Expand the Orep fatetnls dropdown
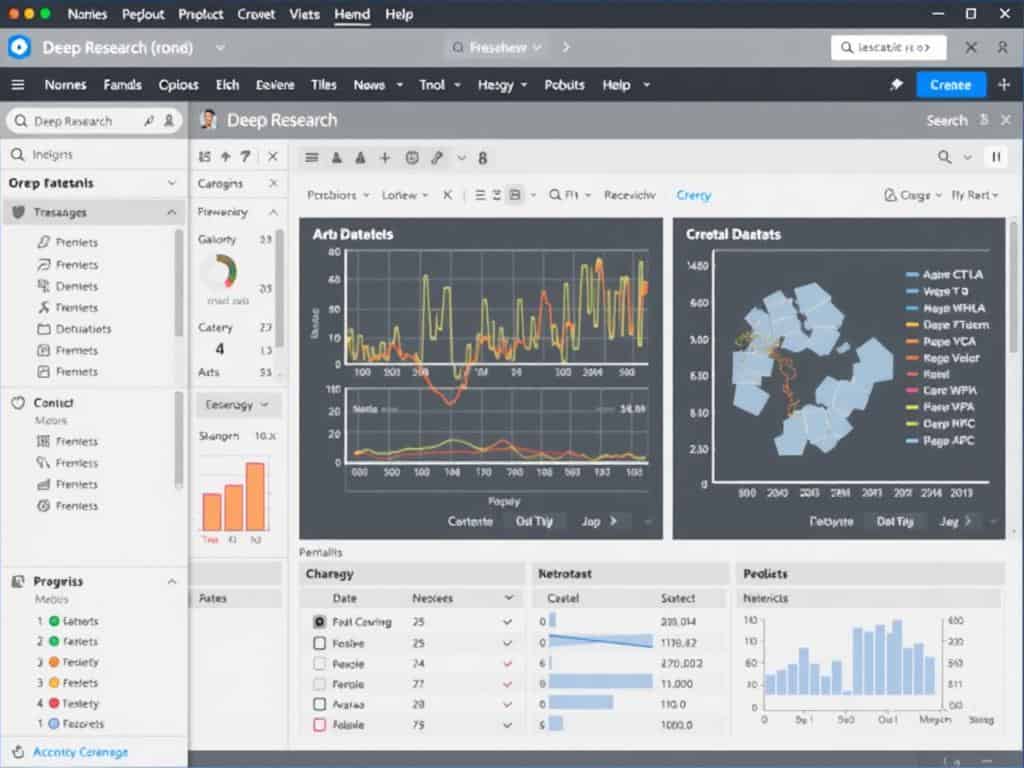The height and width of the screenshot is (768, 1024). (x=171, y=183)
